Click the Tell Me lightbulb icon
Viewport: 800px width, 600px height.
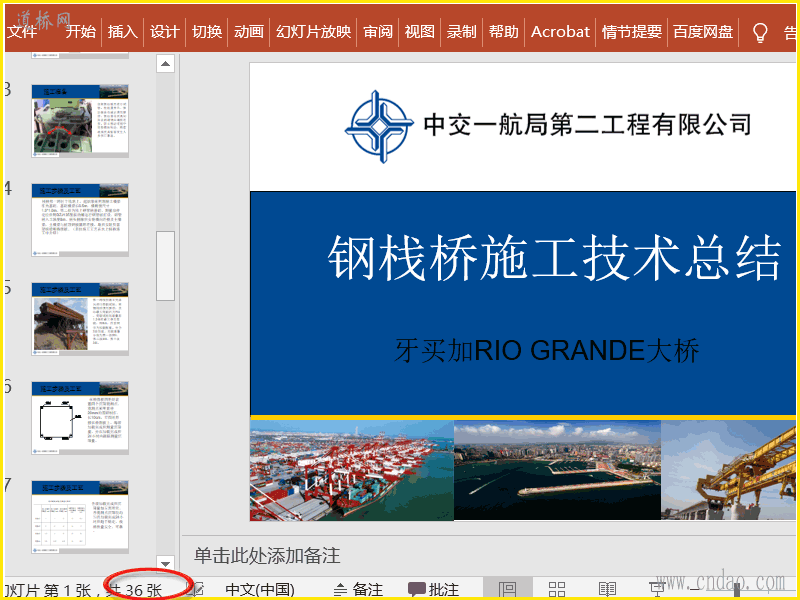(x=760, y=33)
